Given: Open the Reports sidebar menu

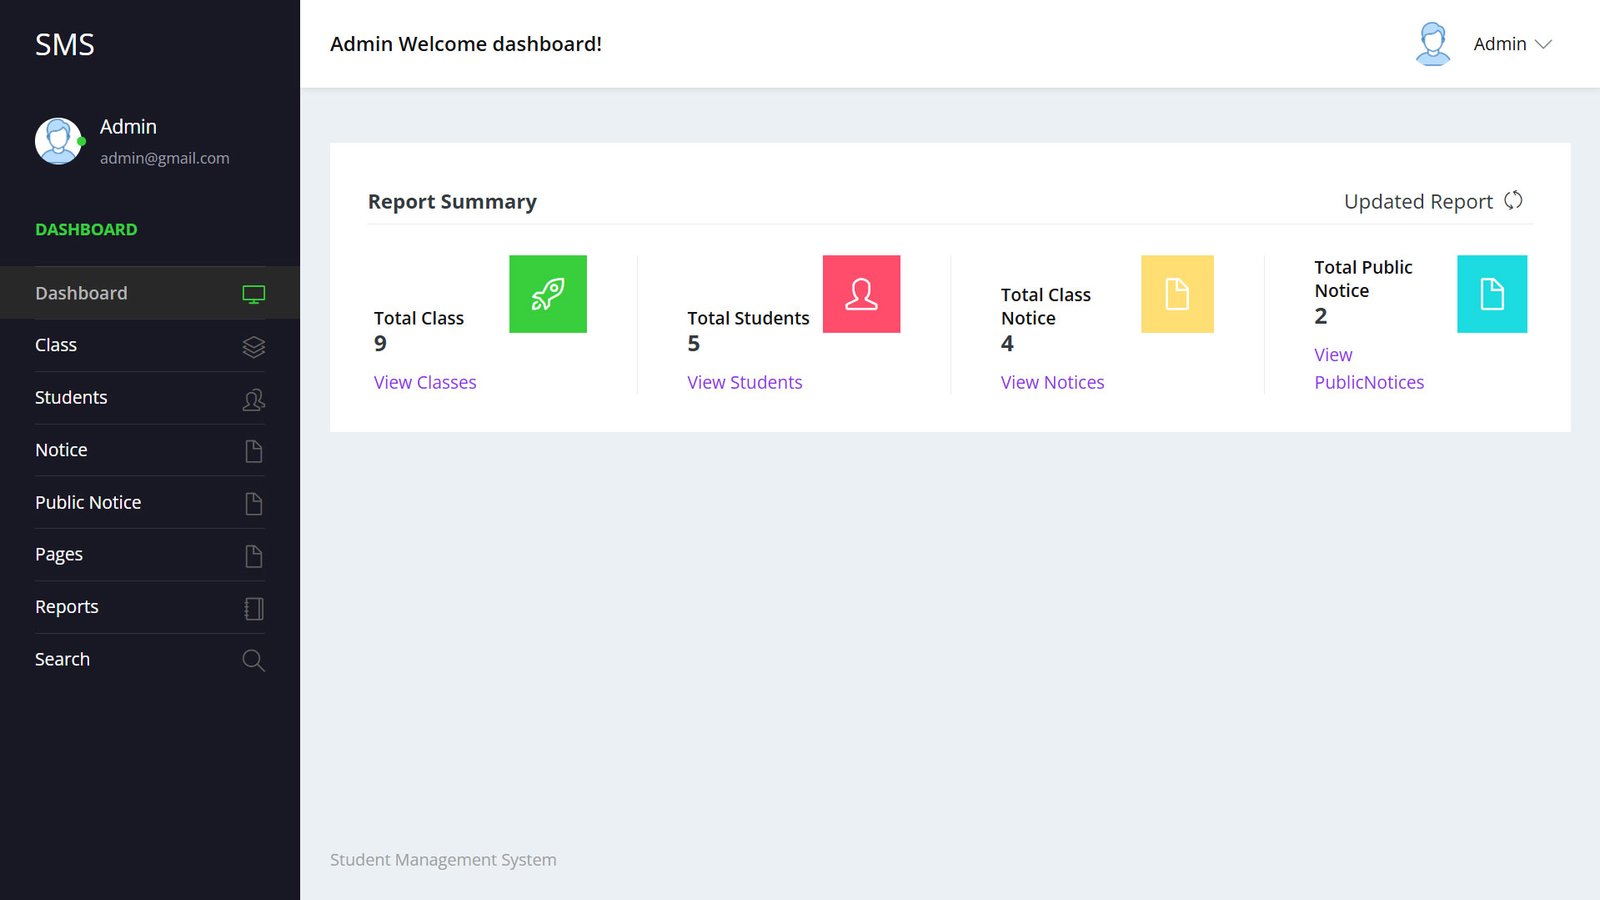Looking at the screenshot, I should click(x=150, y=607).
